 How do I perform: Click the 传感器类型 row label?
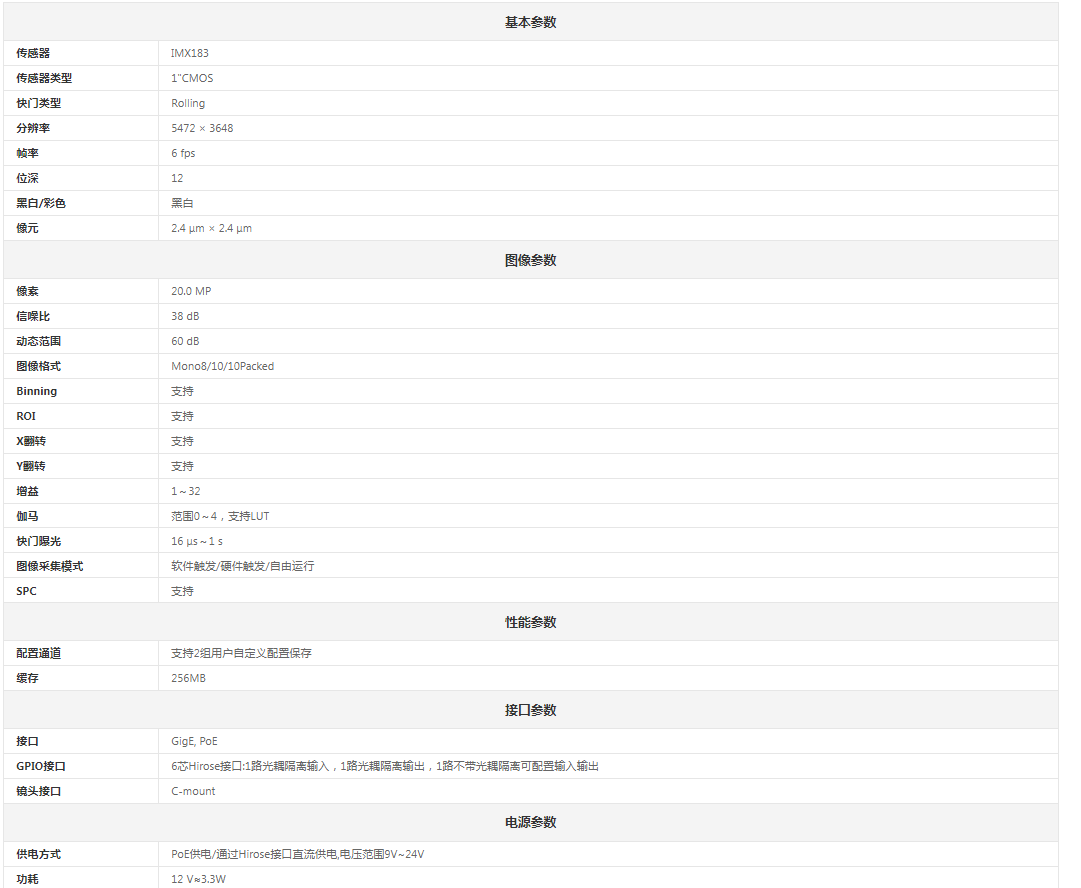(44, 78)
